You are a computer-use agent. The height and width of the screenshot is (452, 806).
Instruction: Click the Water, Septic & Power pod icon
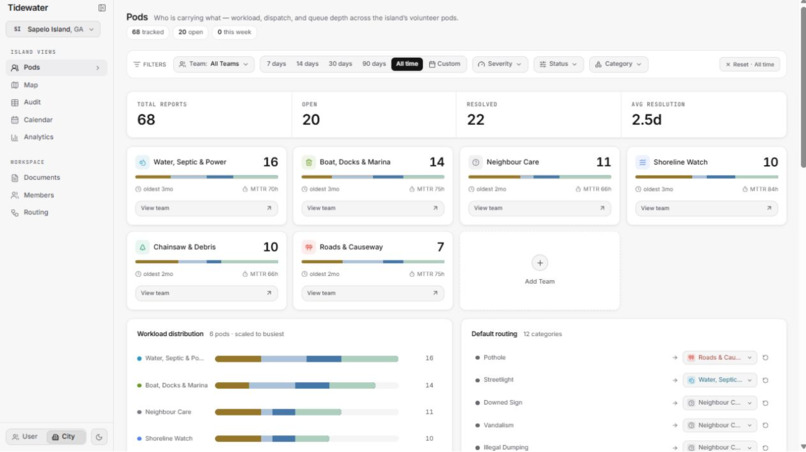click(142, 162)
